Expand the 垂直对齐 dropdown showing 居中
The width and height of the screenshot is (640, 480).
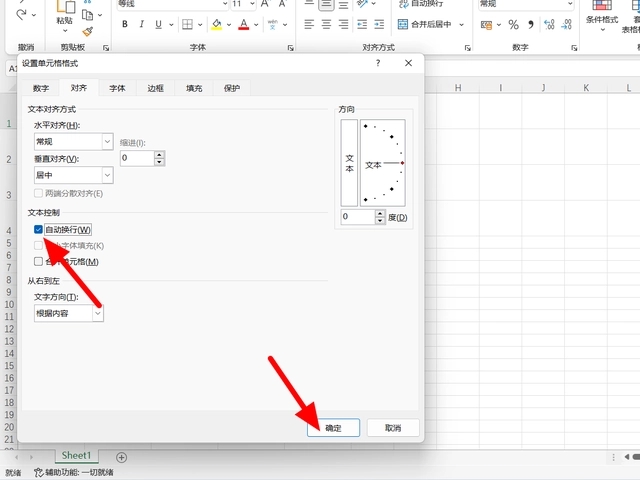73,175
